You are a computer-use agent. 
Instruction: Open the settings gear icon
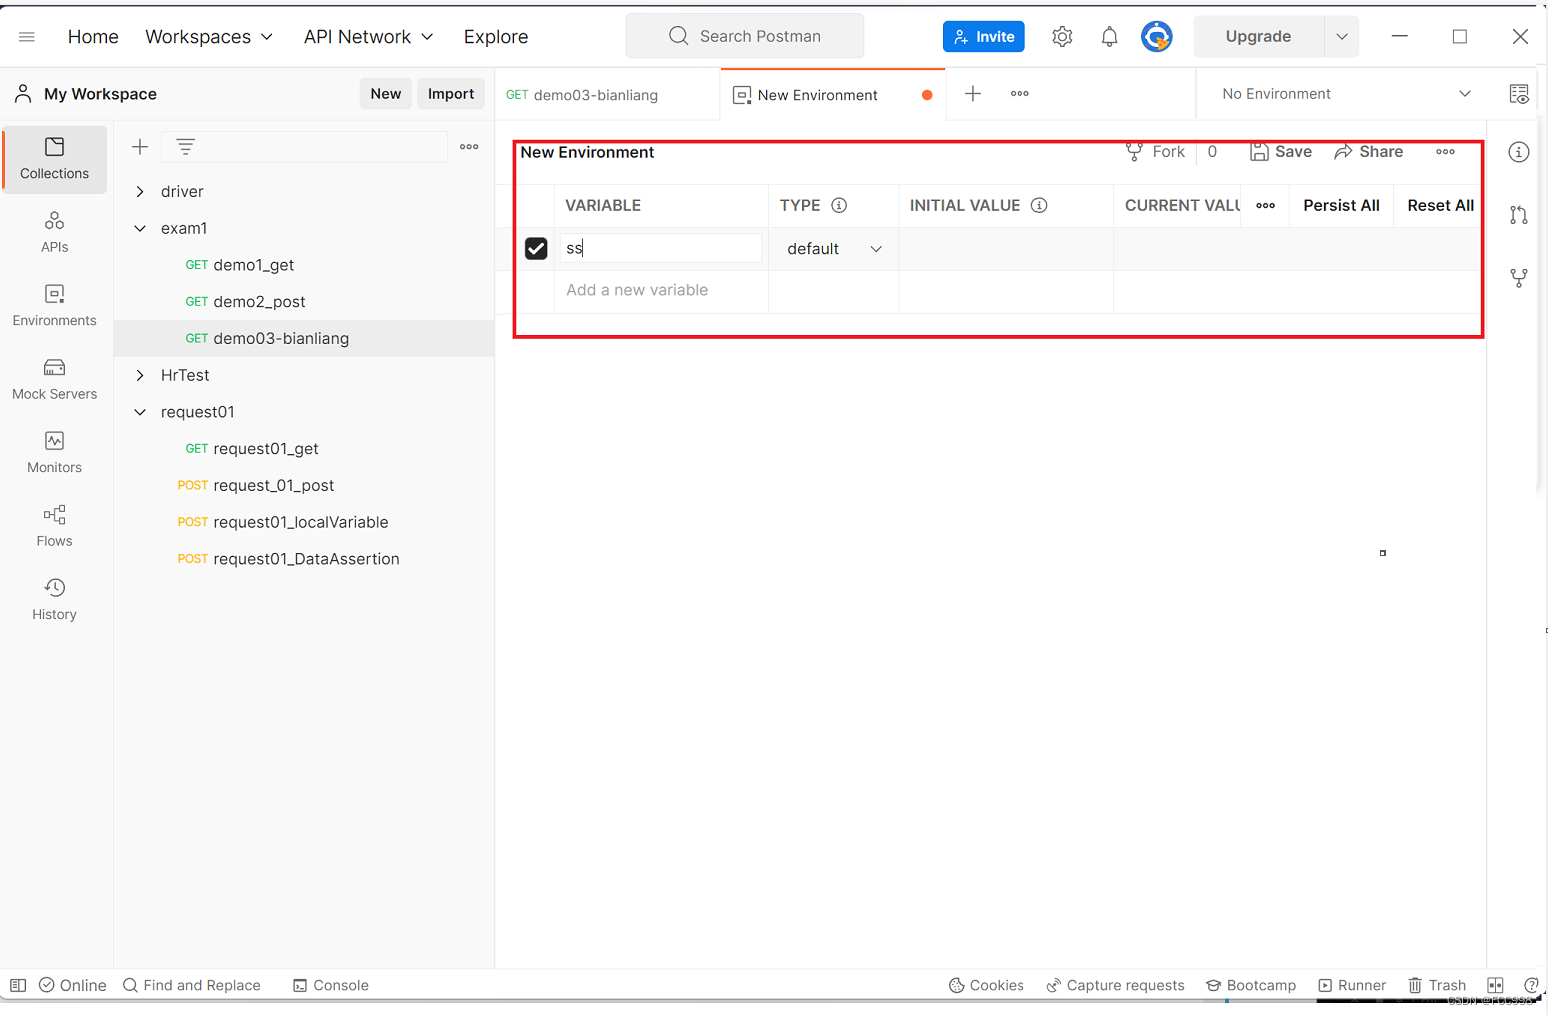point(1062,37)
